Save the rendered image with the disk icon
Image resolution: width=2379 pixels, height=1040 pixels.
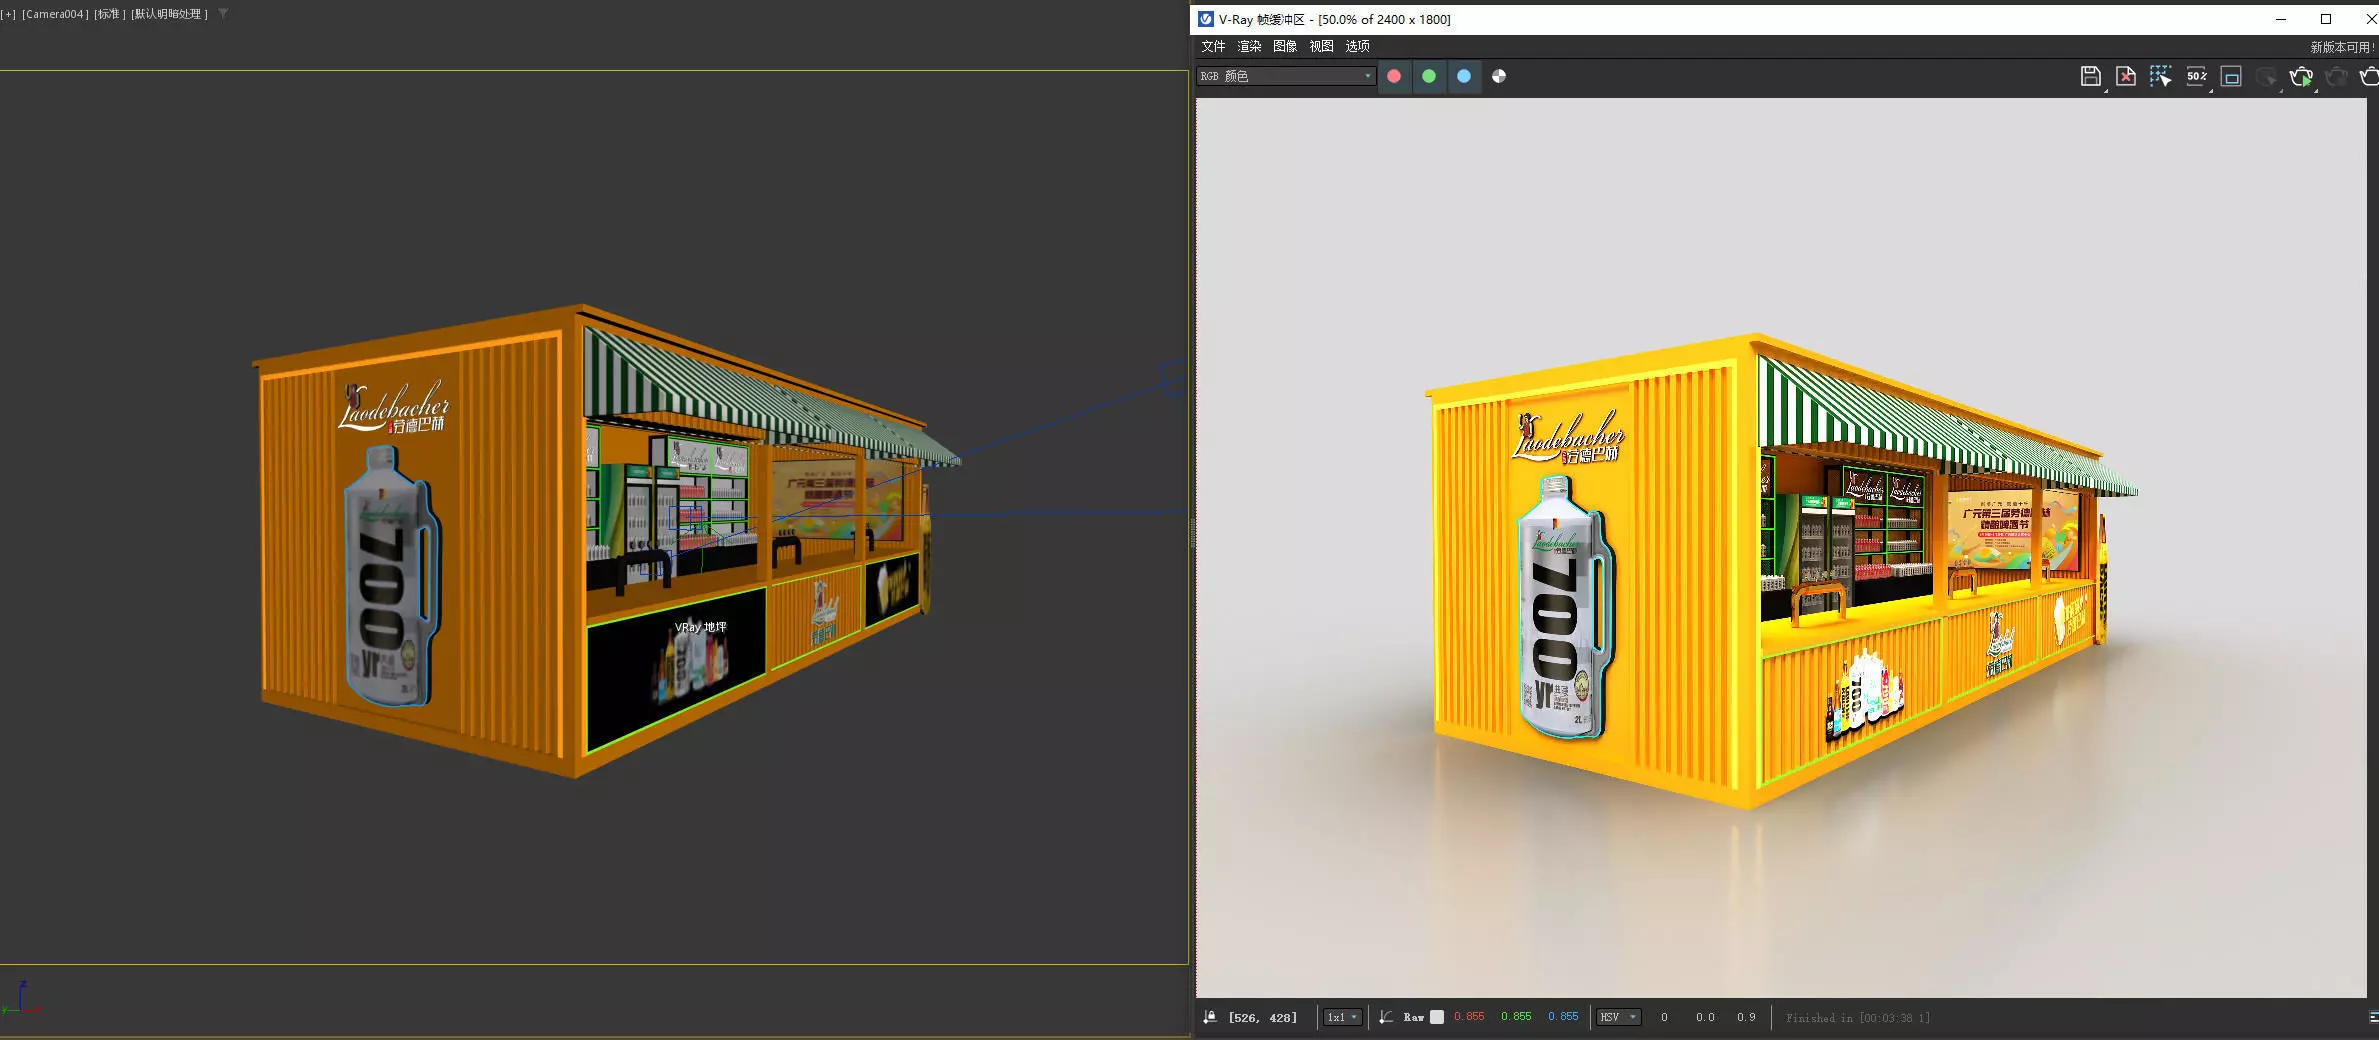coord(2090,76)
